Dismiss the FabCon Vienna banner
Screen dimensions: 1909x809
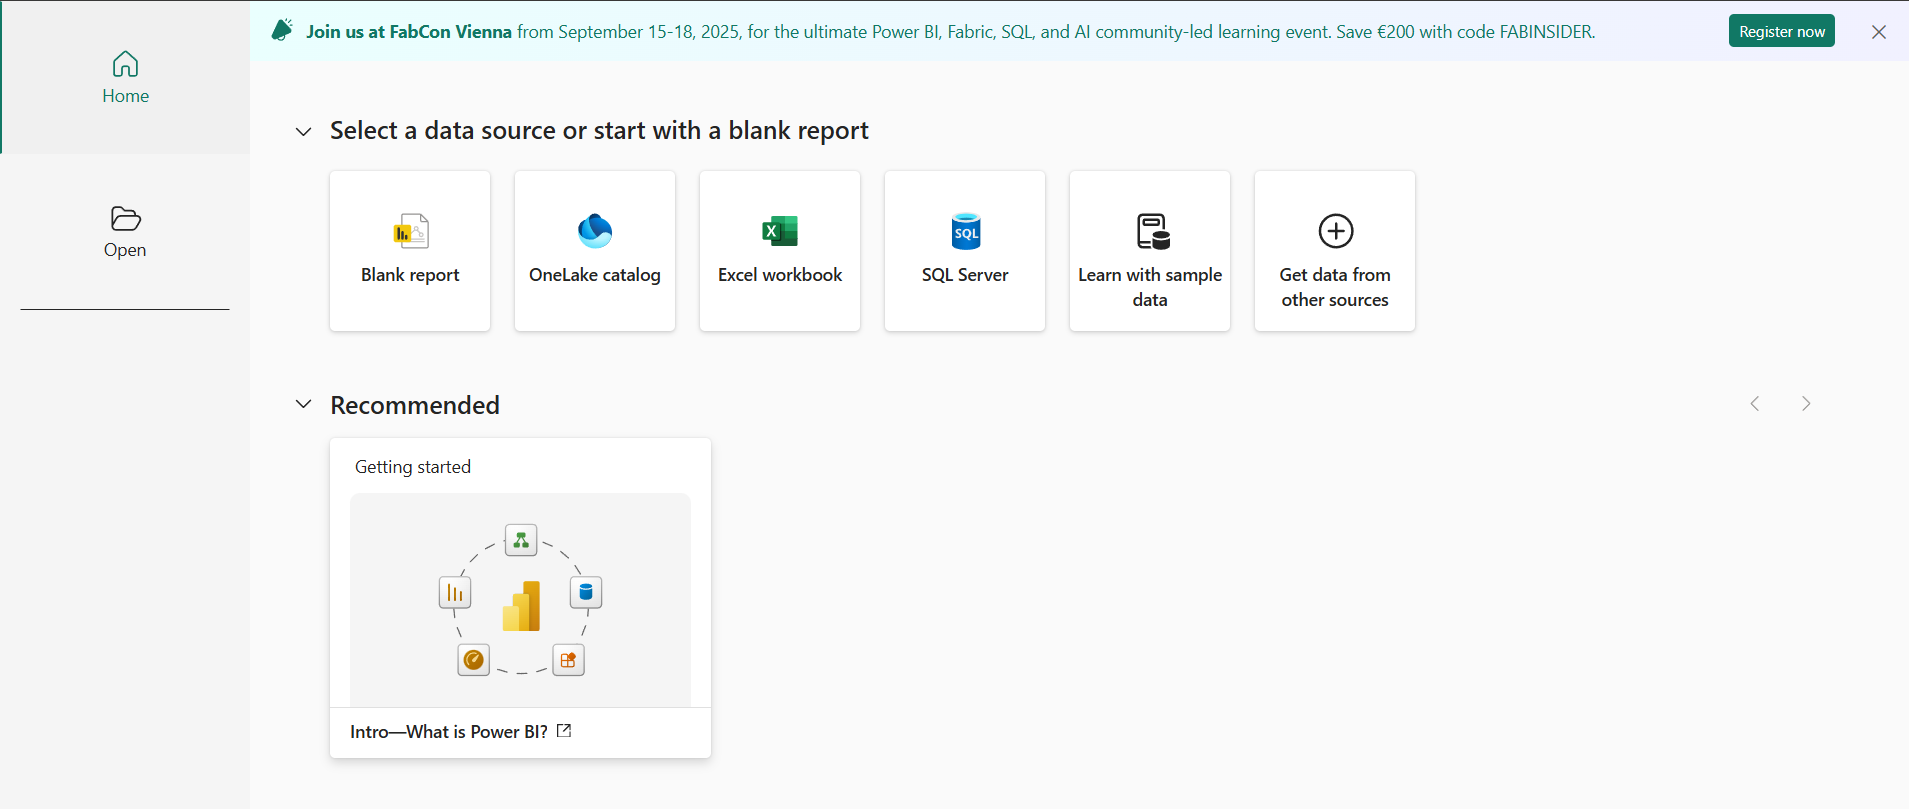coord(1878,32)
